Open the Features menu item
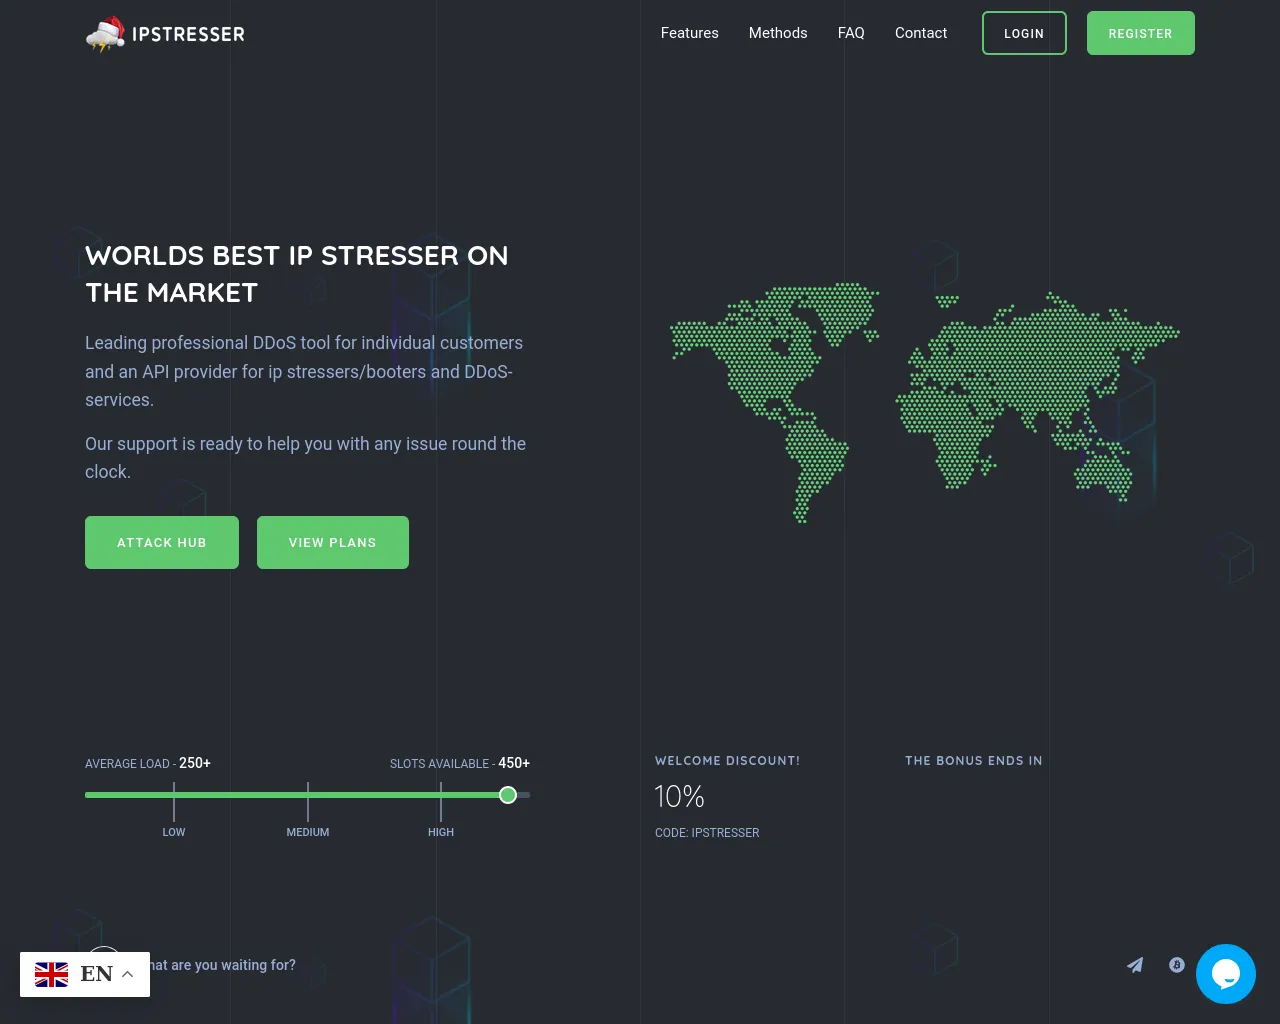 click(690, 33)
